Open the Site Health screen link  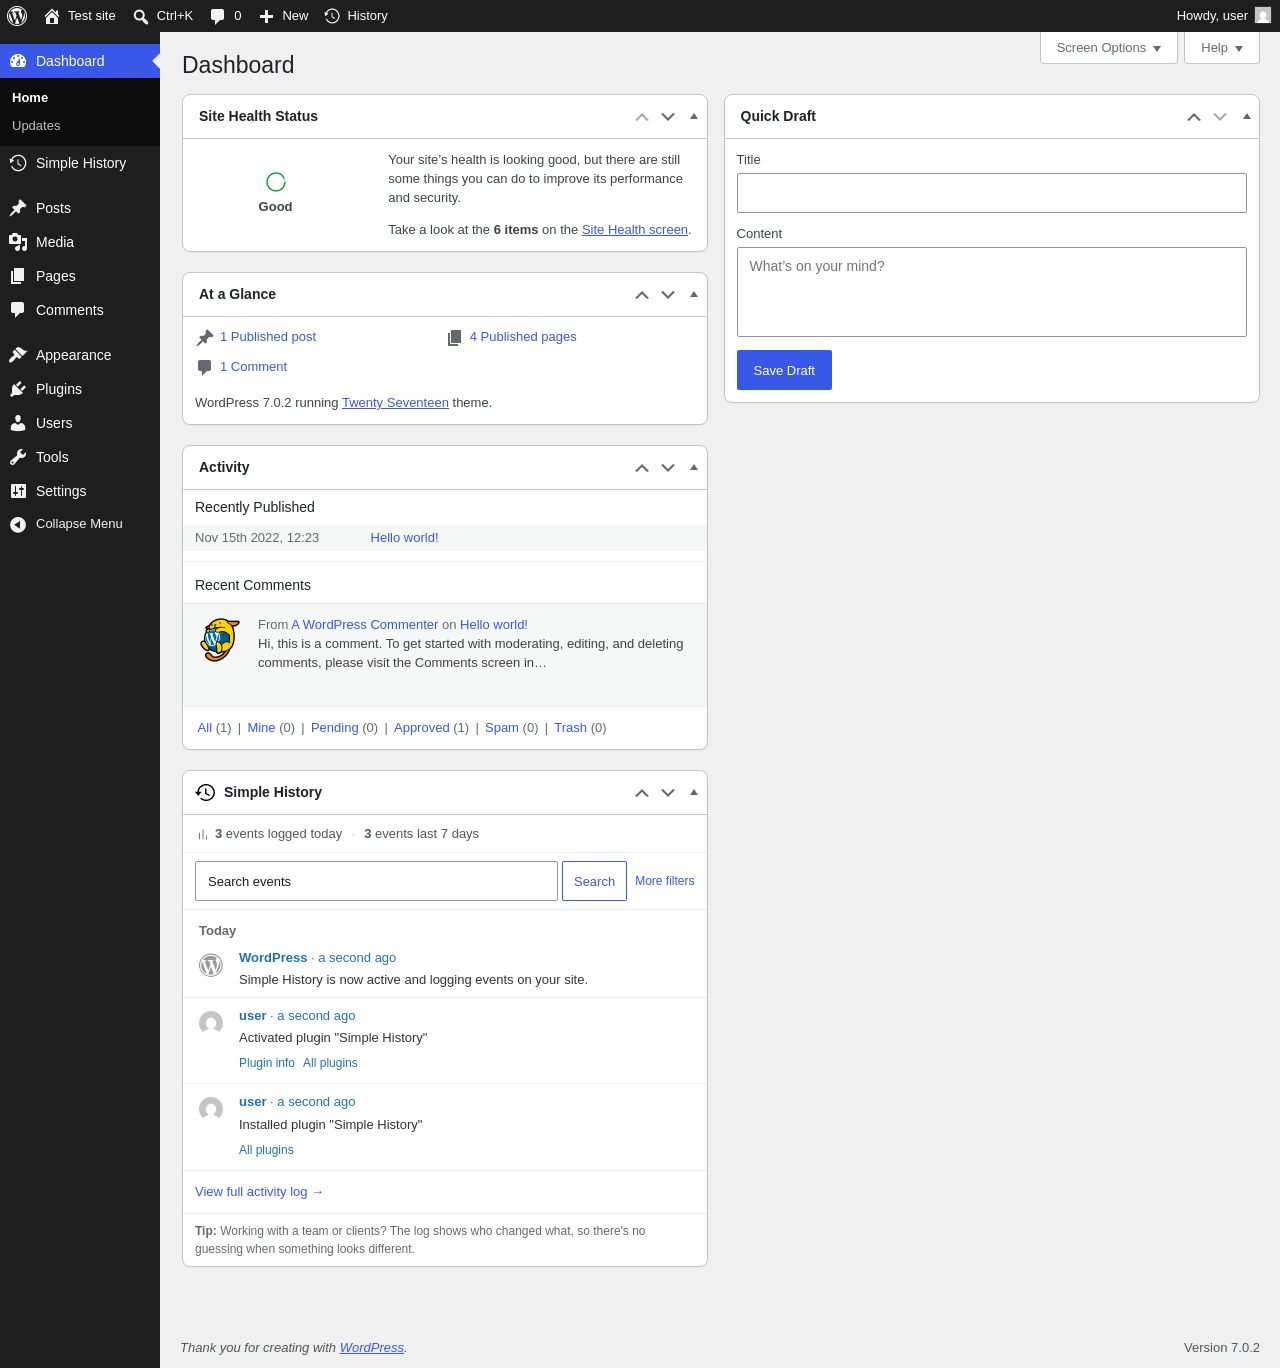tap(635, 230)
